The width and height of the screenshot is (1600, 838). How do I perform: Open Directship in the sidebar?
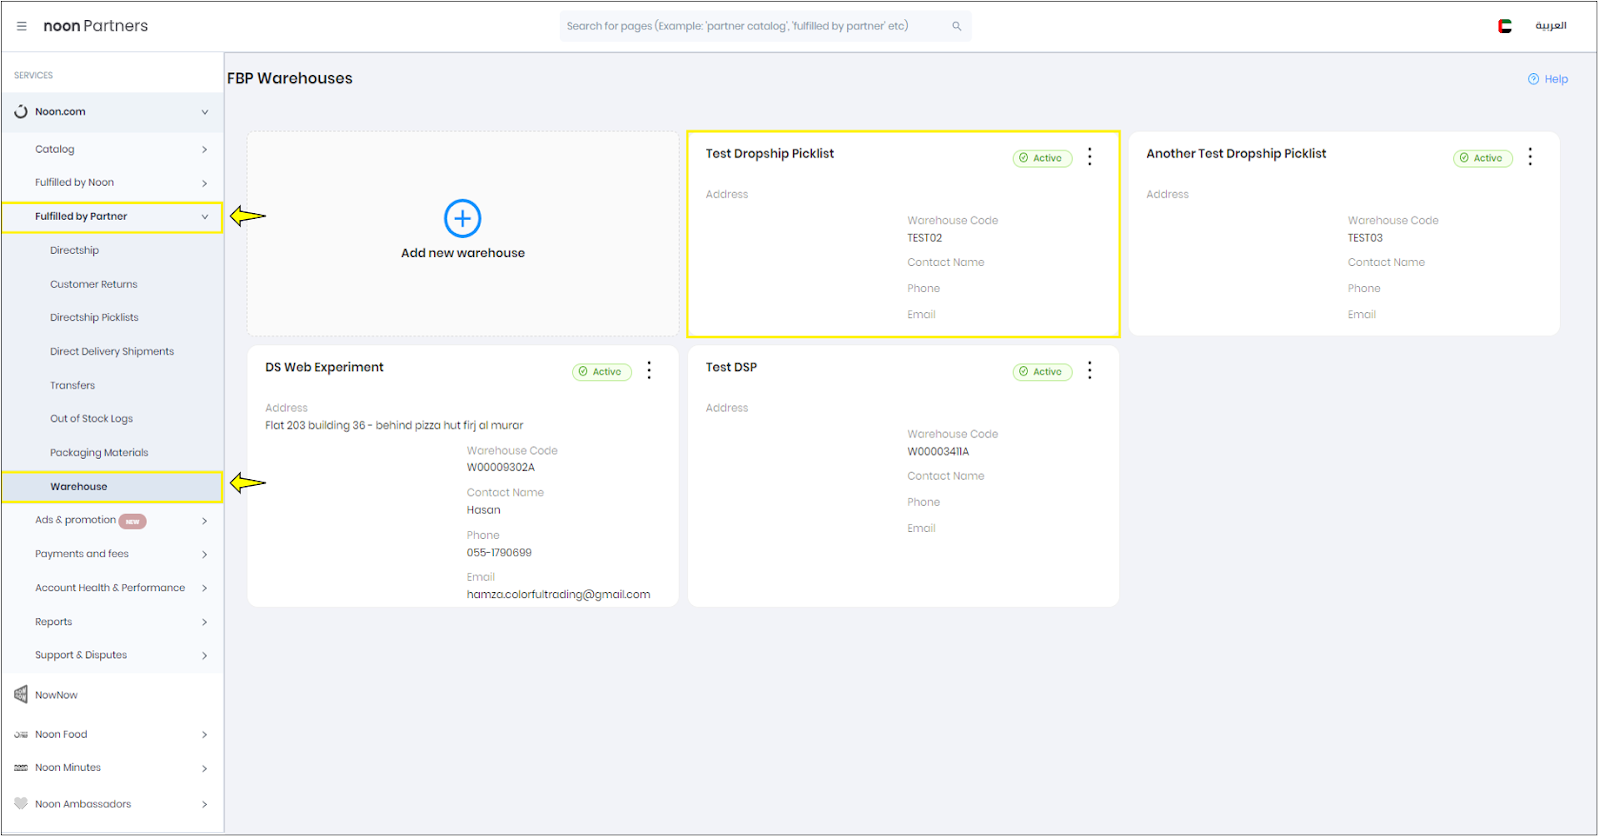(75, 251)
